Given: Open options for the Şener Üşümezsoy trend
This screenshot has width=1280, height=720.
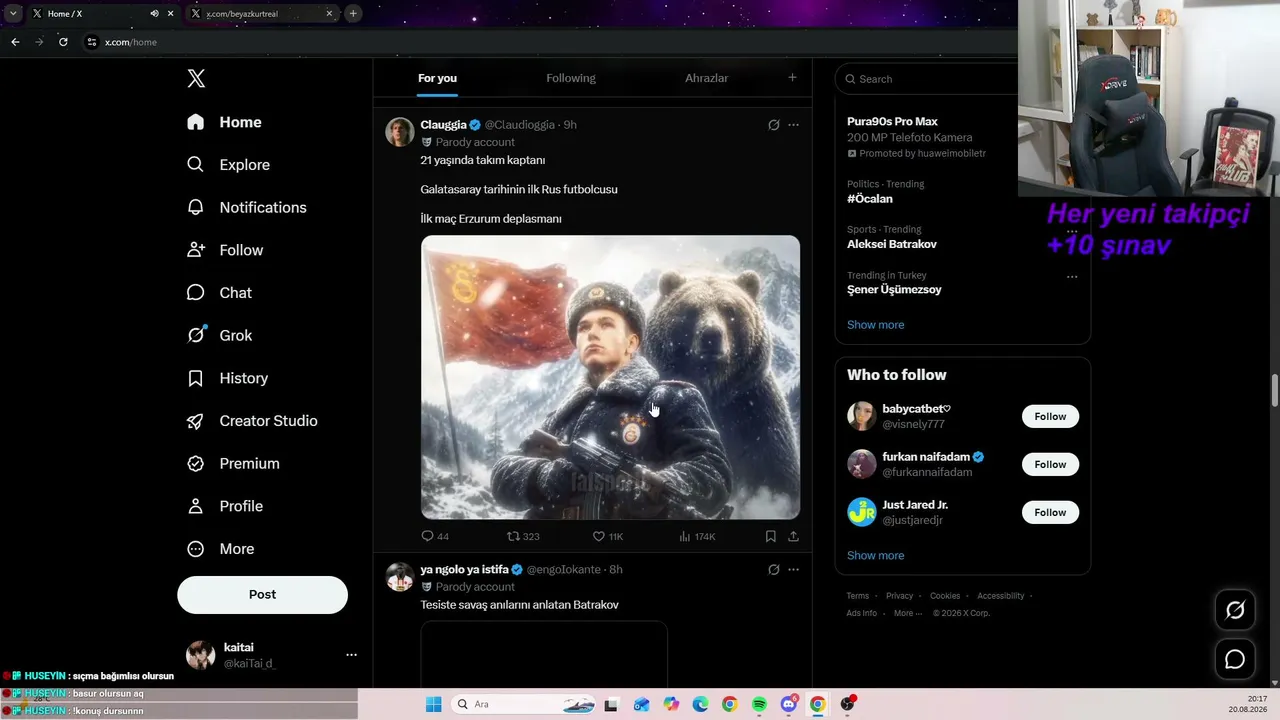Looking at the screenshot, I should tap(1072, 276).
